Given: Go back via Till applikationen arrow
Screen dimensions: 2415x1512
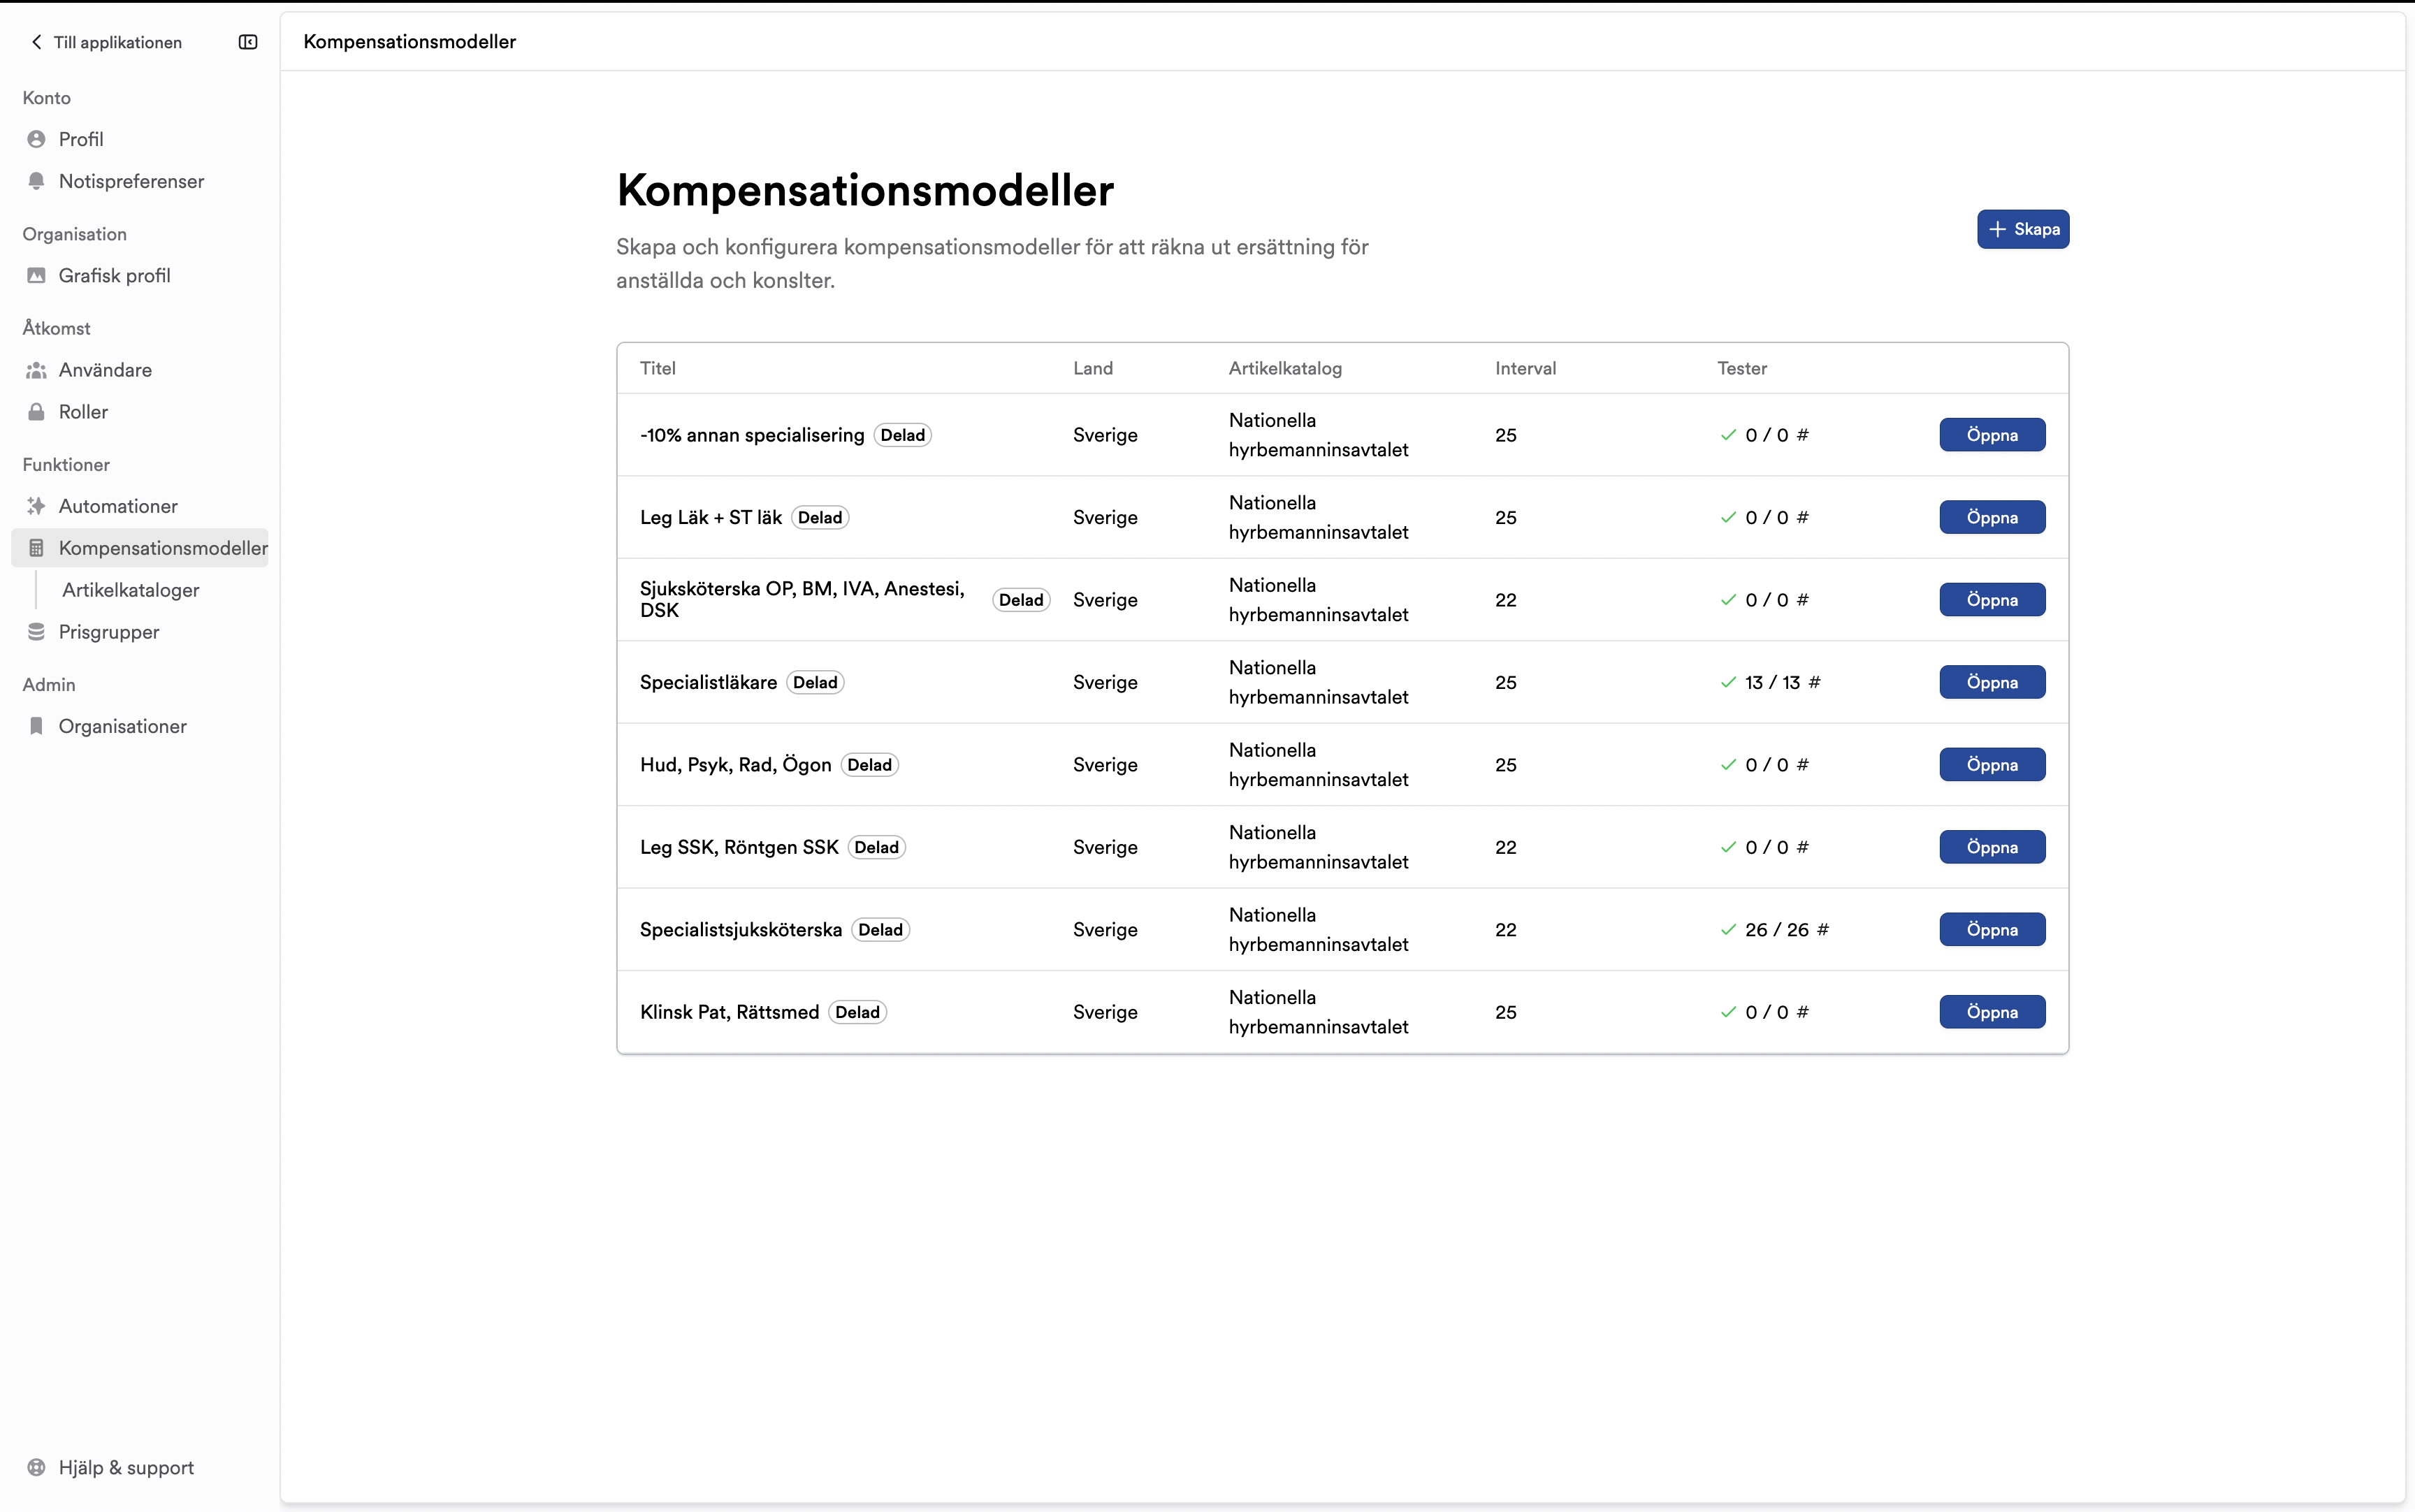Looking at the screenshot, I should pos(37,42).
